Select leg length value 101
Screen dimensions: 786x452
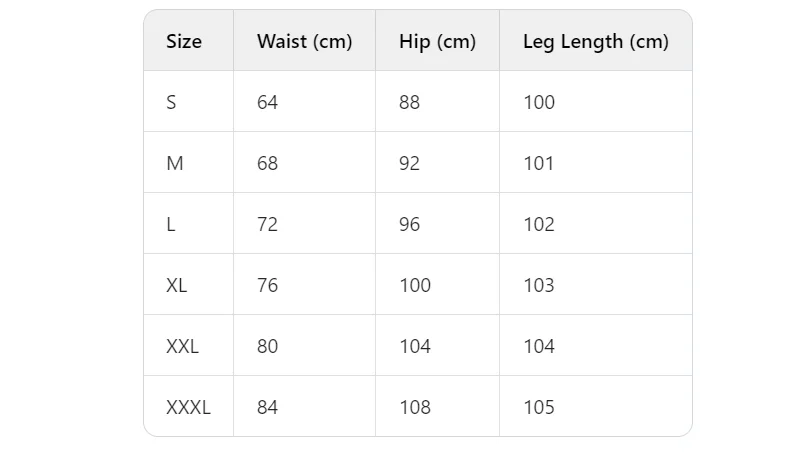[x=538, y=163]
